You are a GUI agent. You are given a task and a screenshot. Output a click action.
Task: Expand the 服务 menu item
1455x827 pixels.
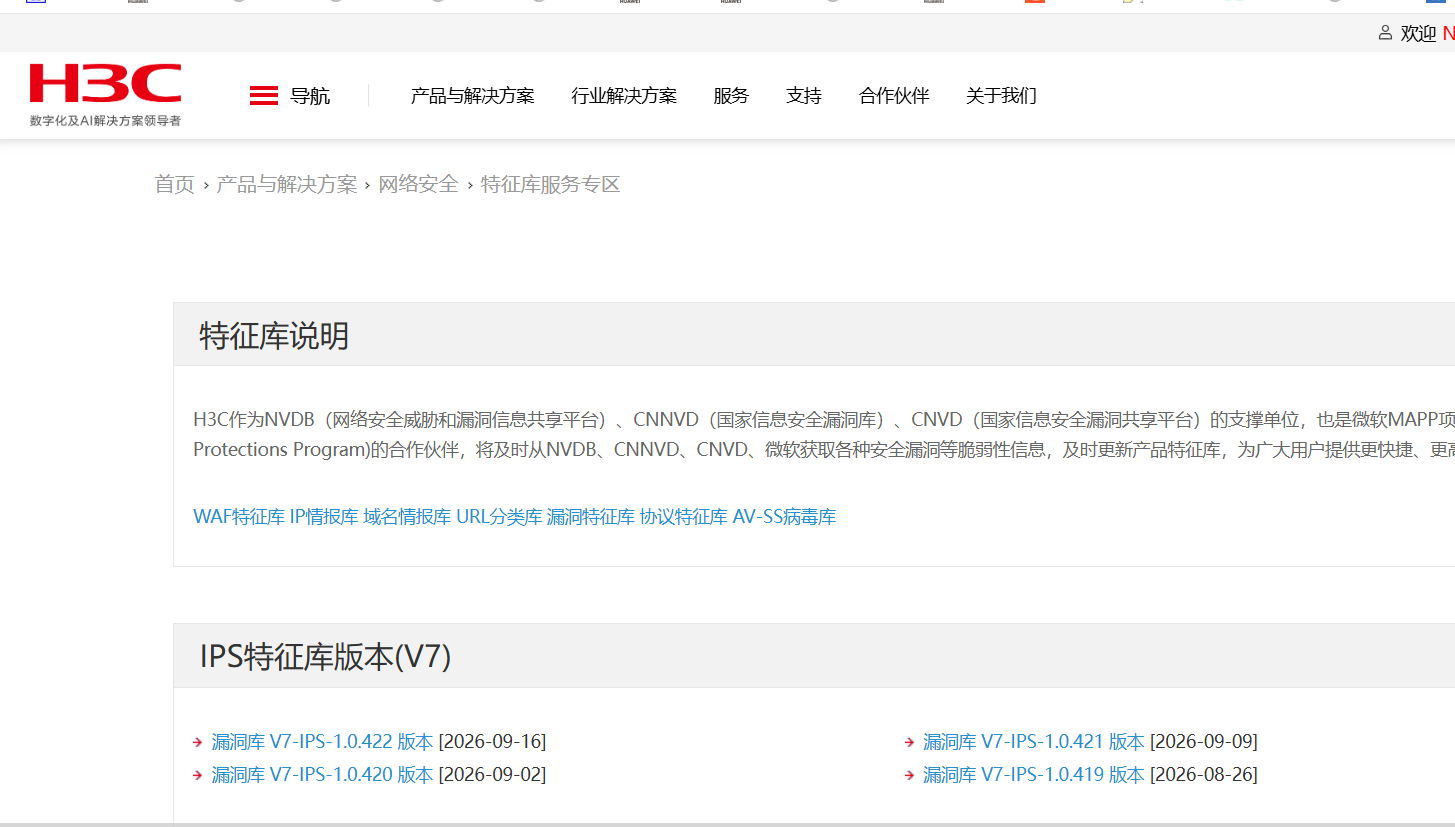pyautogui.click(x=731, y=96)
